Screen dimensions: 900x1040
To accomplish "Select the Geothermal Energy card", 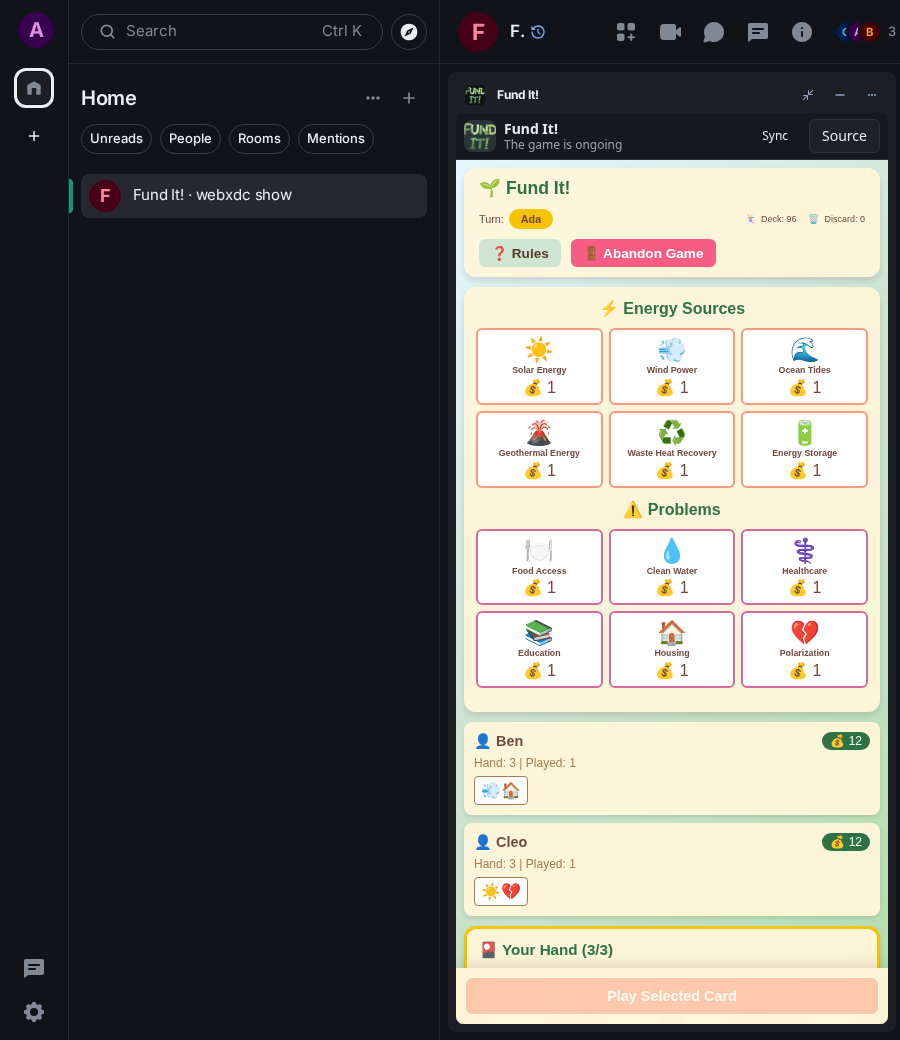I will [539, 450].
